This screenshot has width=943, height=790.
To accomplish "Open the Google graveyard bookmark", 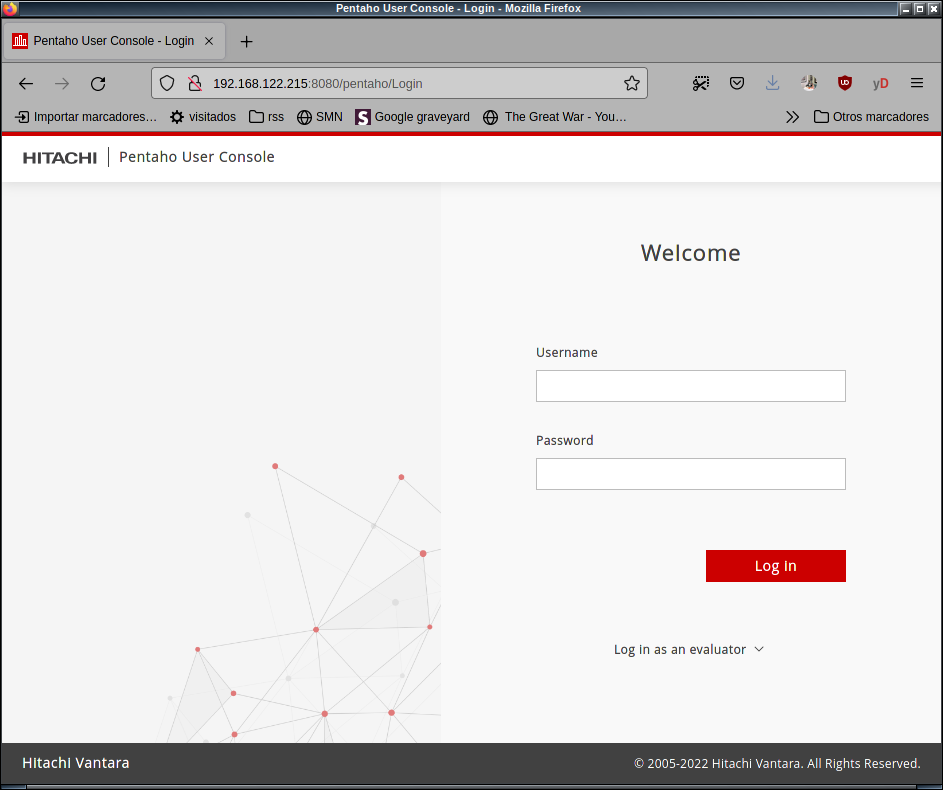I will [413, 117].
